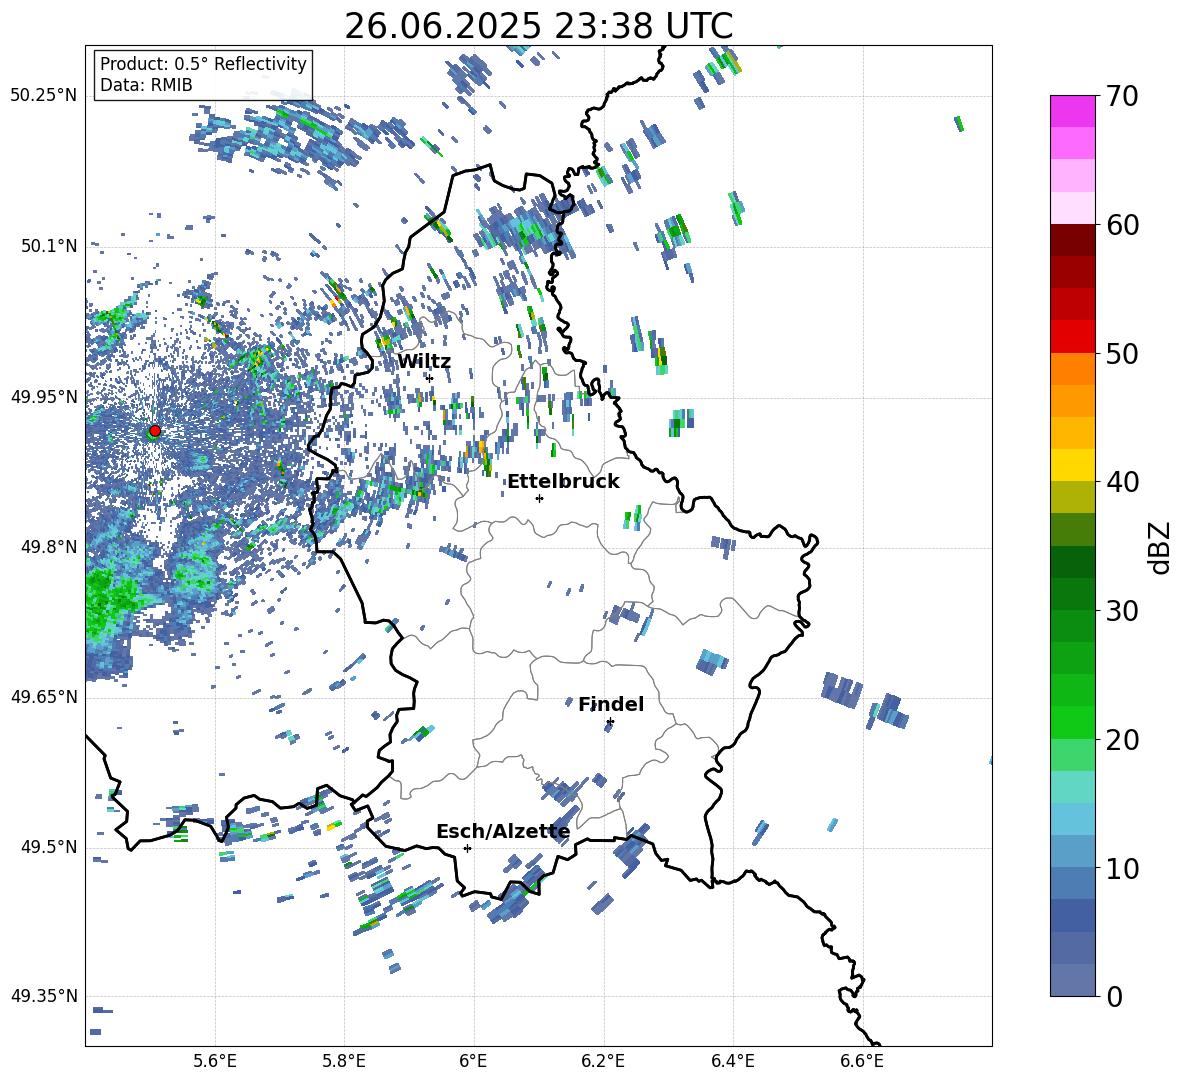
Task: Click the 70 colorbar tick label
Action: pos(1122,97)
